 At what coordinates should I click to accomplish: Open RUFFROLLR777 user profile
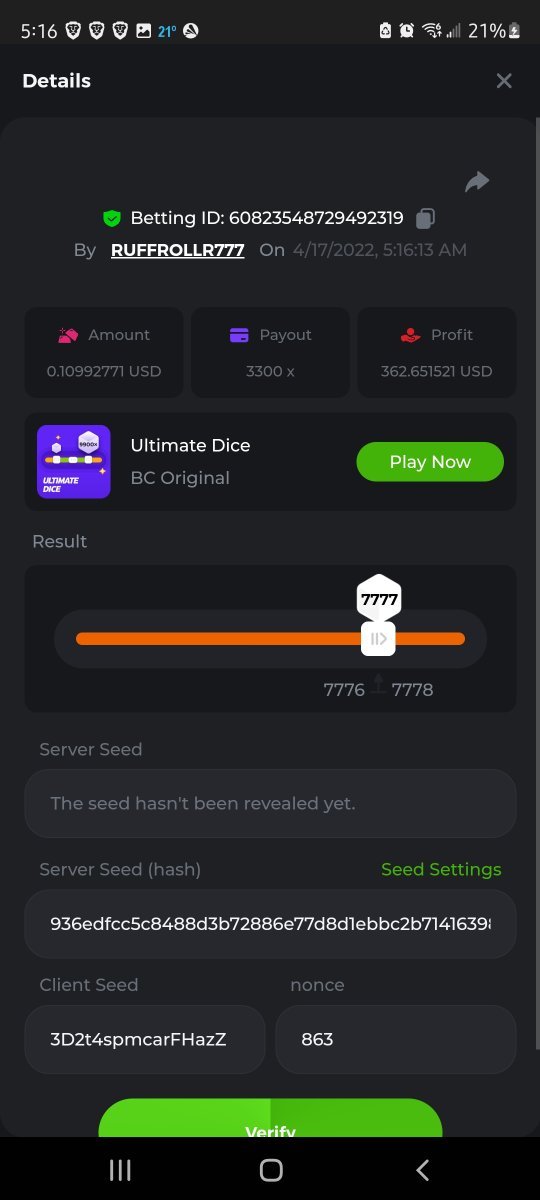tap(178, 250)
